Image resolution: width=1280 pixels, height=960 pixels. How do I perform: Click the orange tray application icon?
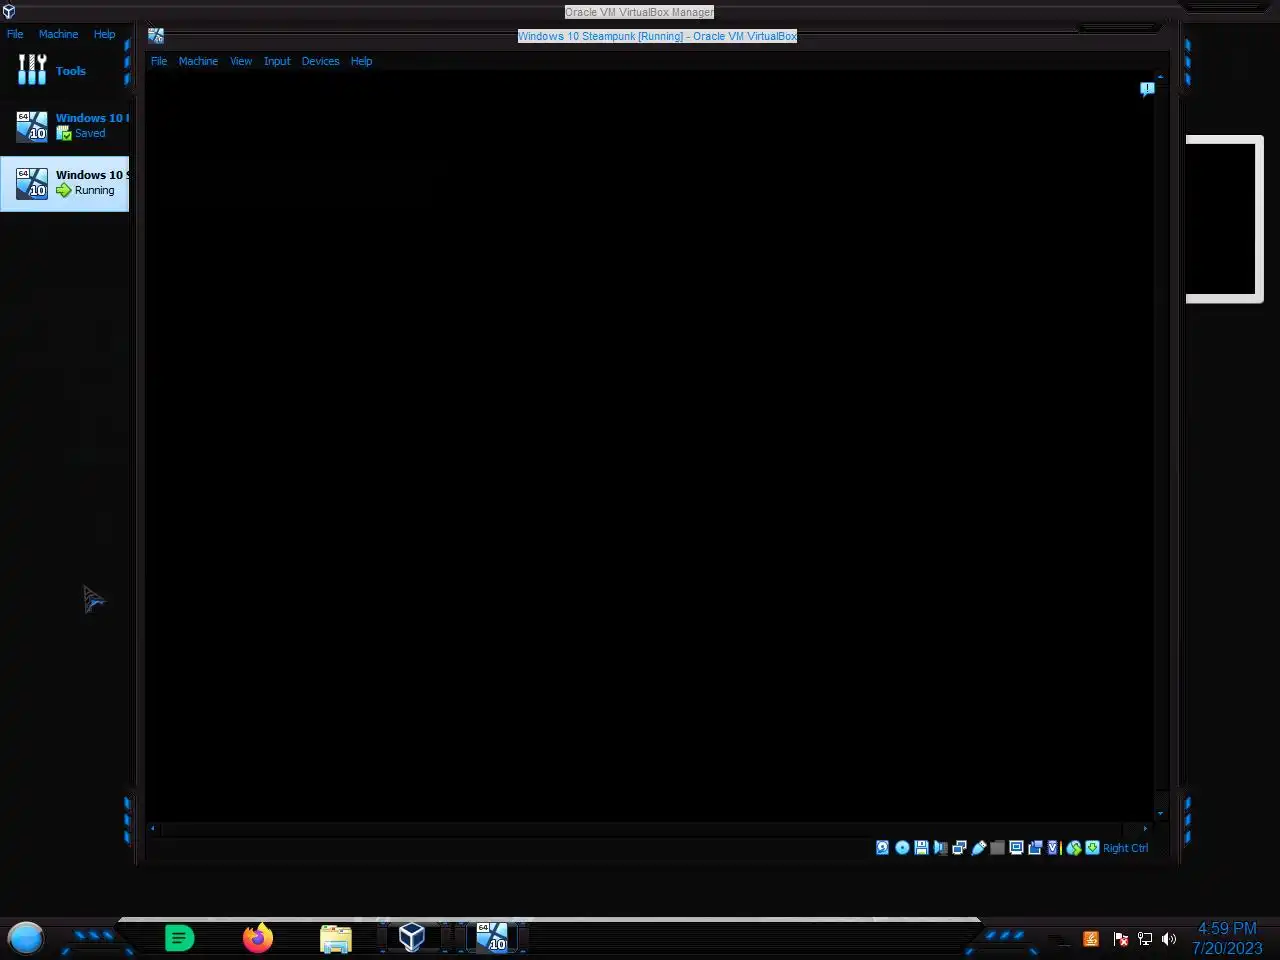pyautogui.click(x=1091, y=939)
